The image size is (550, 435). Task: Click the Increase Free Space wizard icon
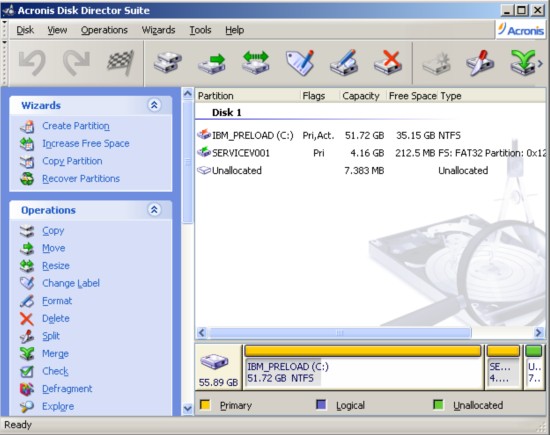27,144
